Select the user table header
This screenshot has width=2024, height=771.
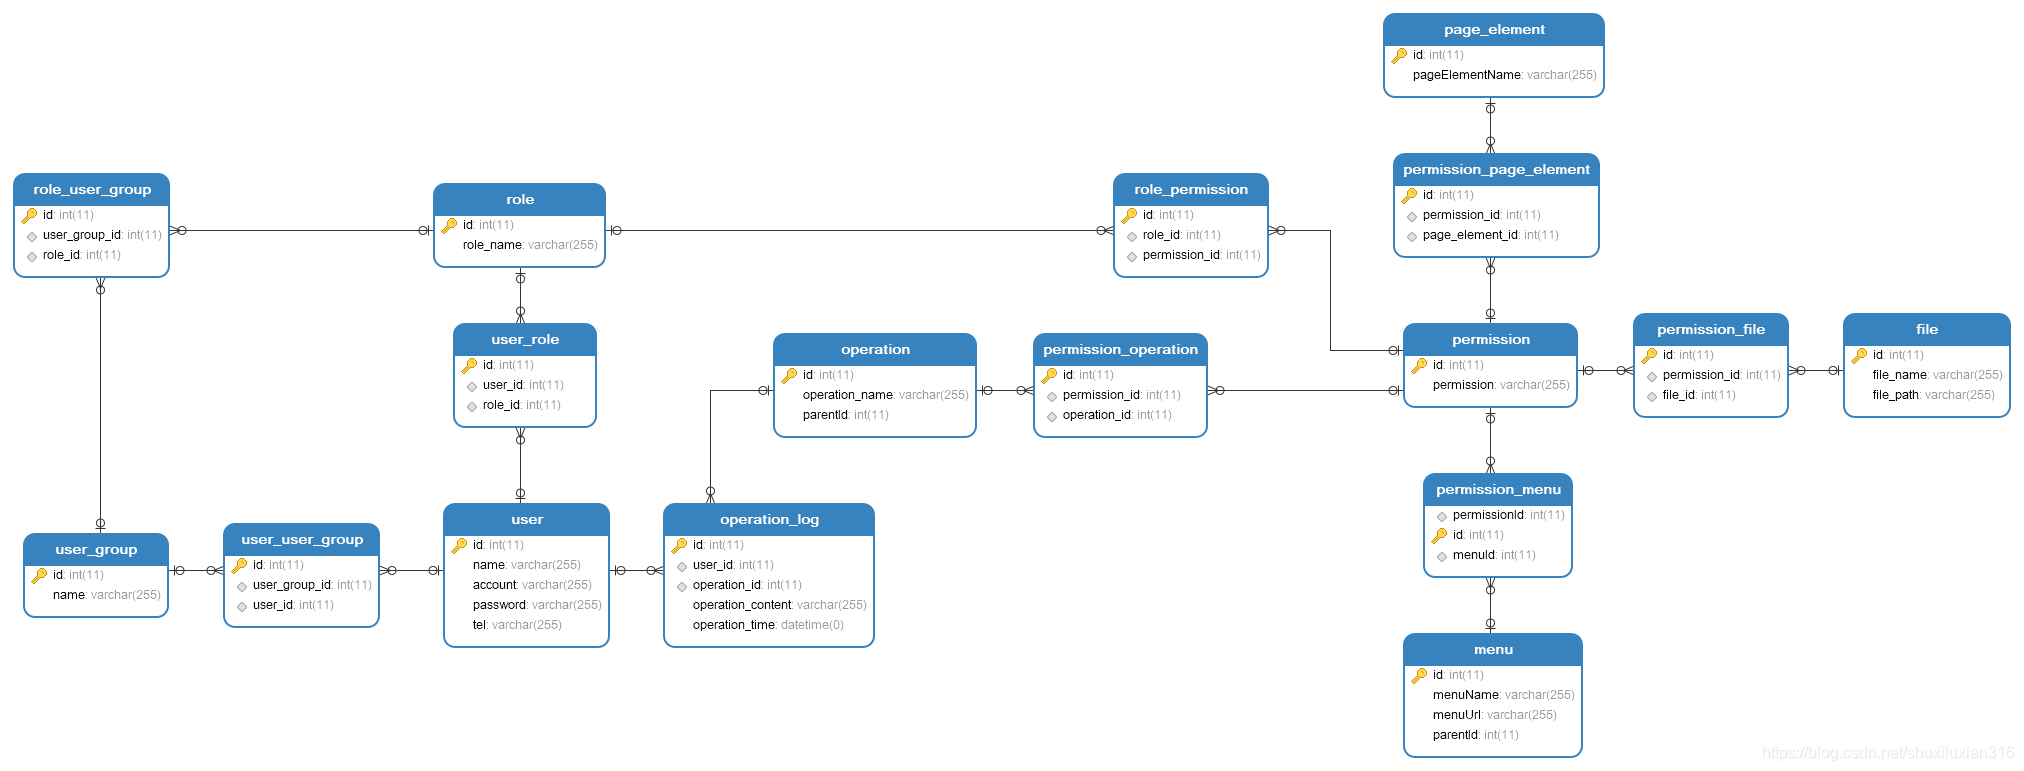tap(527, 520)
